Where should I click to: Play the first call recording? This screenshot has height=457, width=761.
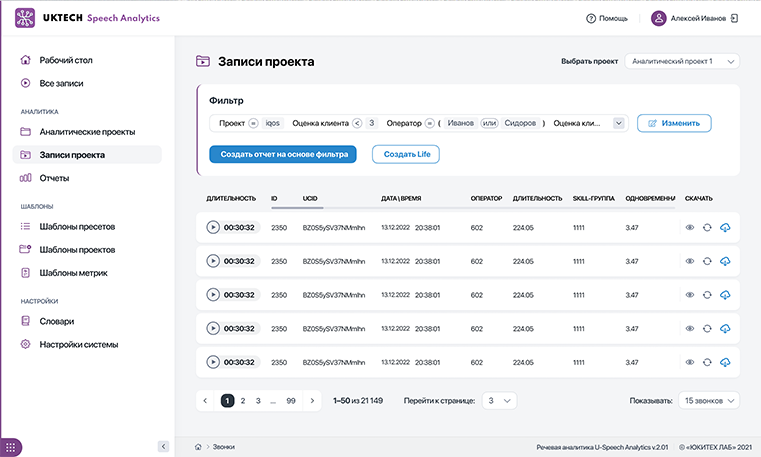click(x=213, y=227)
